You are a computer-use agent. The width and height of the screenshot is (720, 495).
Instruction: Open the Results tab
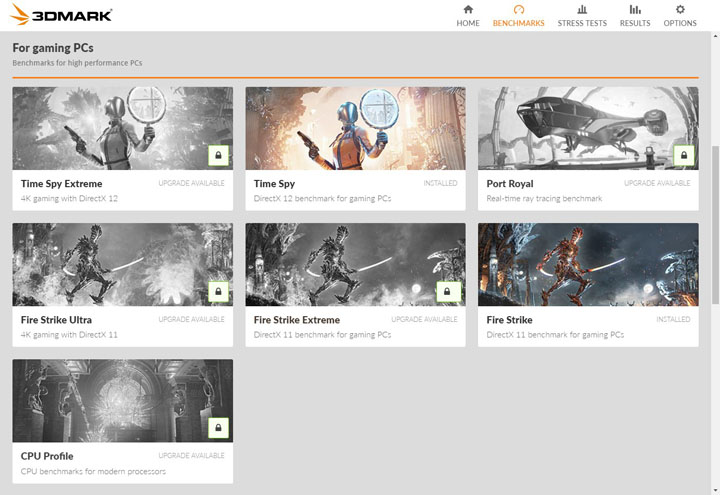[x=635, y=16]
